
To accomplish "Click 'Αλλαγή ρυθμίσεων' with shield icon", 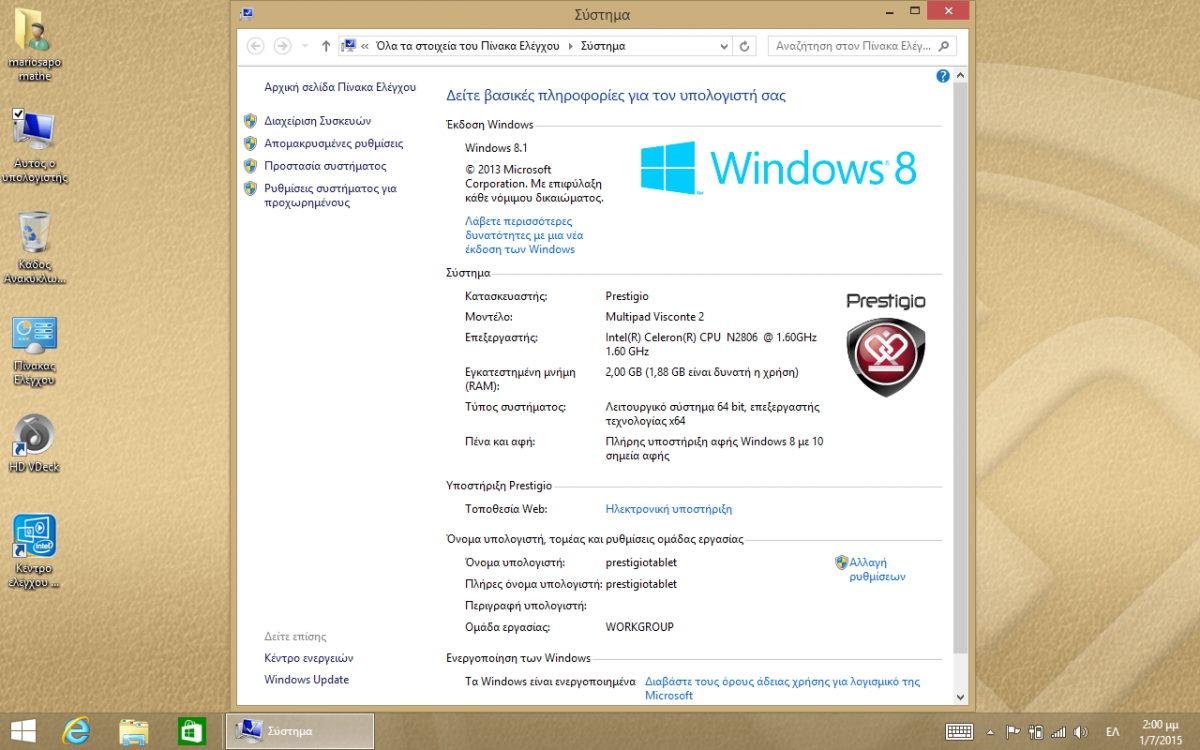I will (870, 569).
